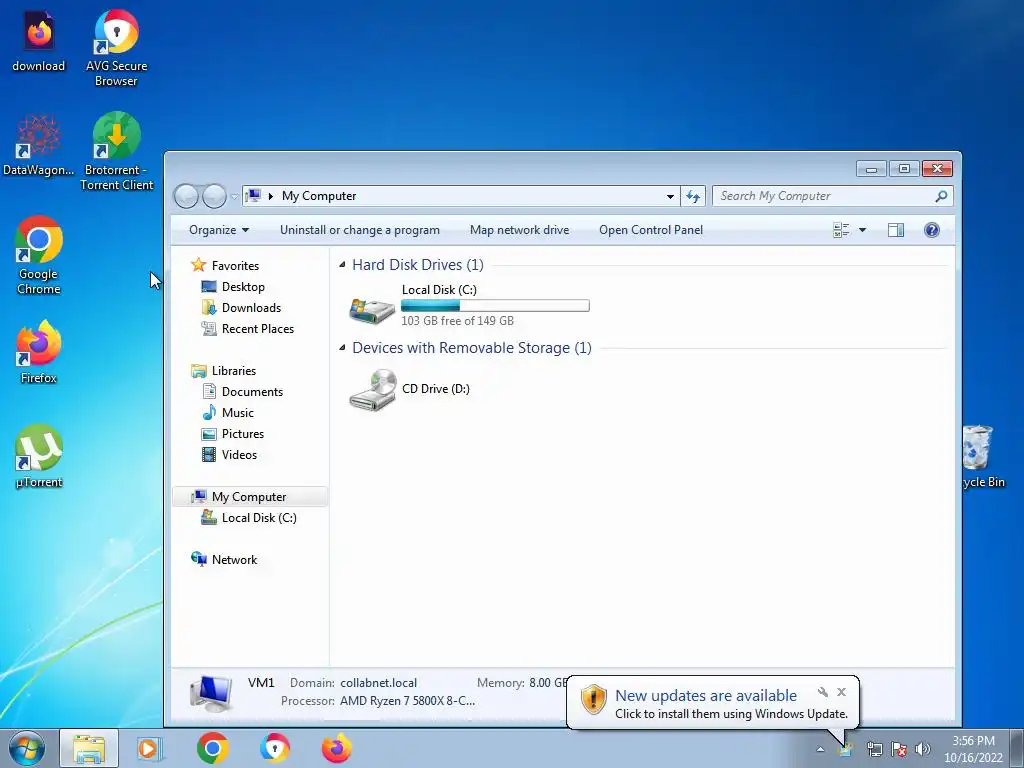Click the taskbar clock
Viewport: 1024px width, 768px height.
click(x=973, y=748)
